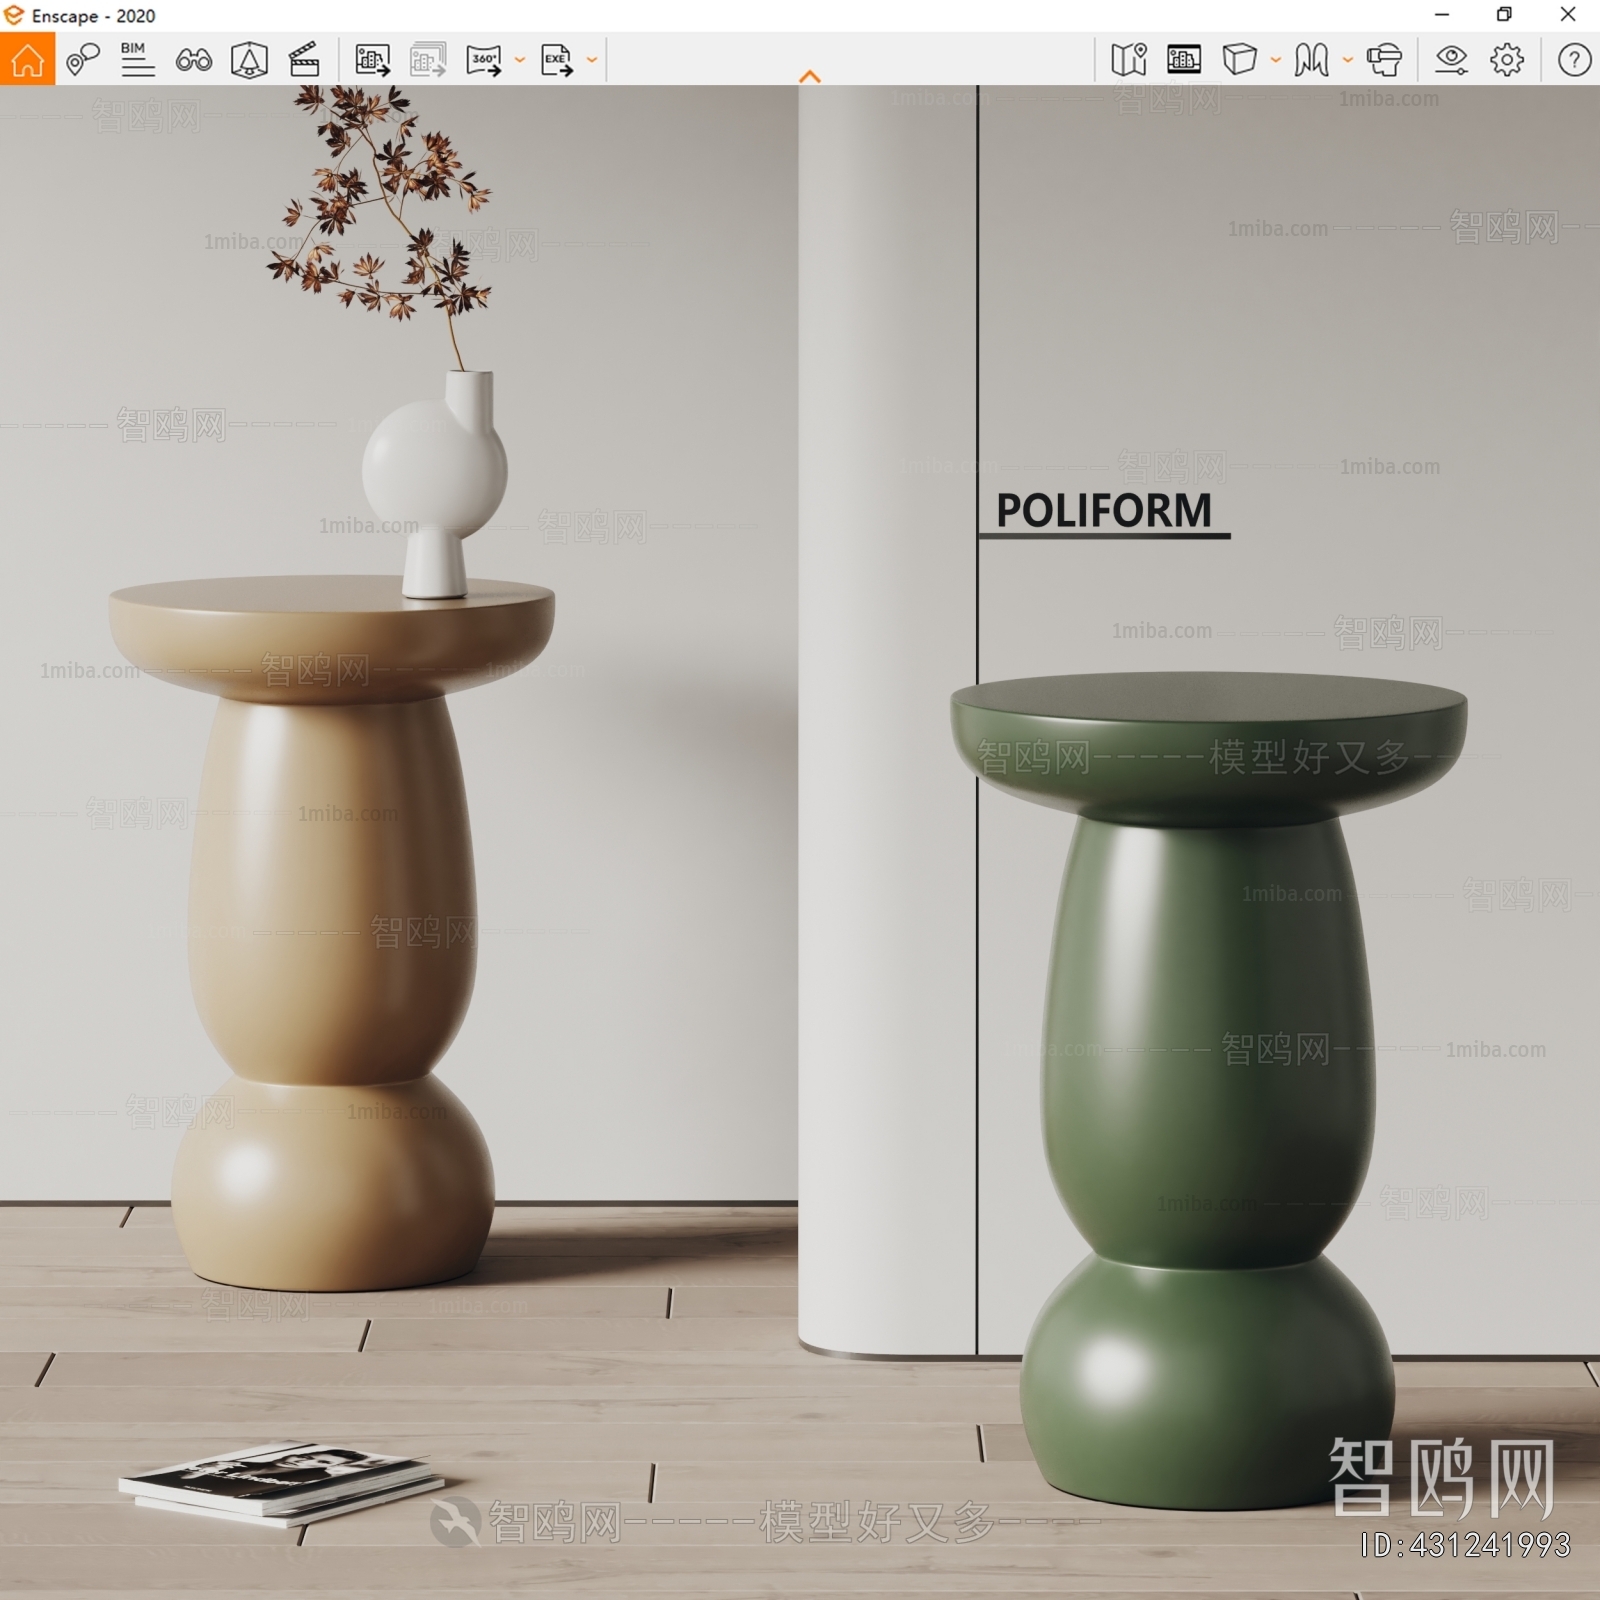1600x1600 pixels.
Task: Click the Enscape logo in title bar
Action: 14,15
